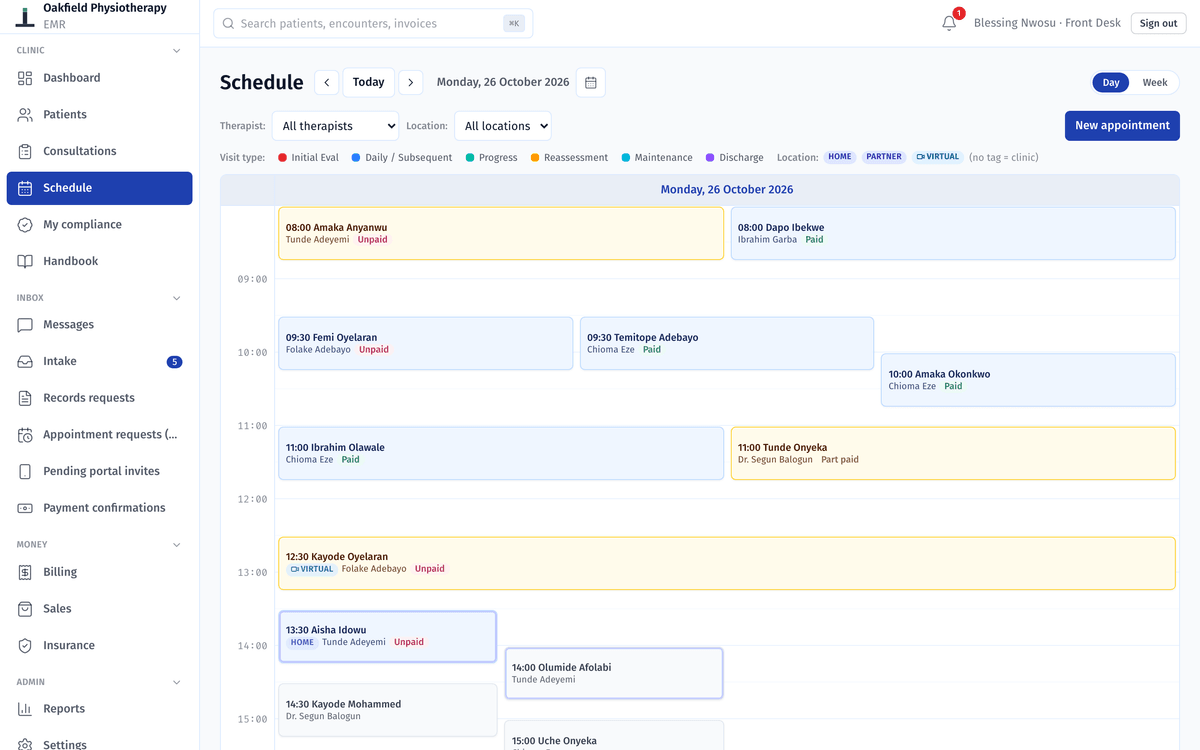
Task: Open the All therapists dropdown
Action: (x=335, y=126)
